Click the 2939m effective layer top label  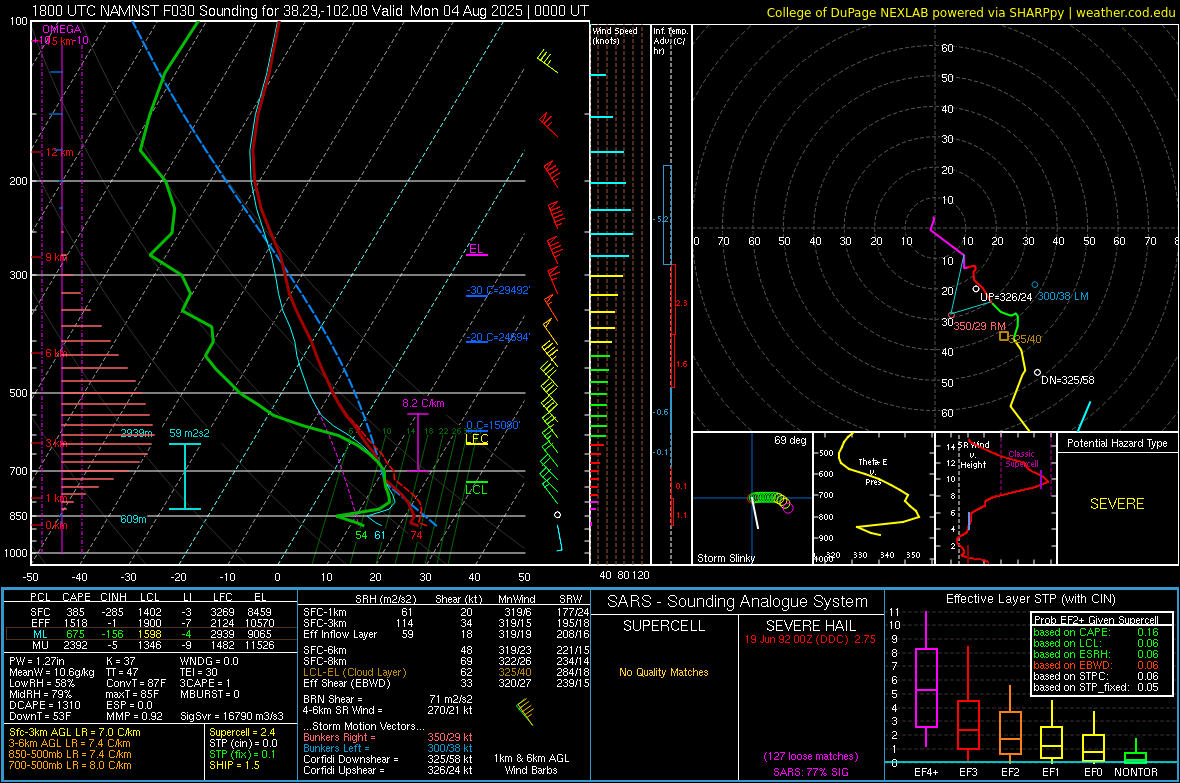coord(136,433)
